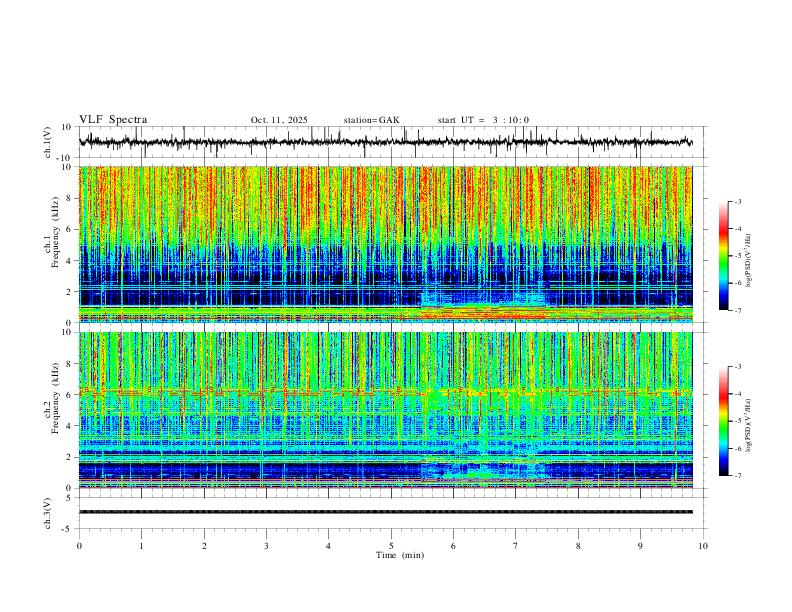Click time axis tick label "7"
The image size is (792, 612).
click(x=516, y=546)
